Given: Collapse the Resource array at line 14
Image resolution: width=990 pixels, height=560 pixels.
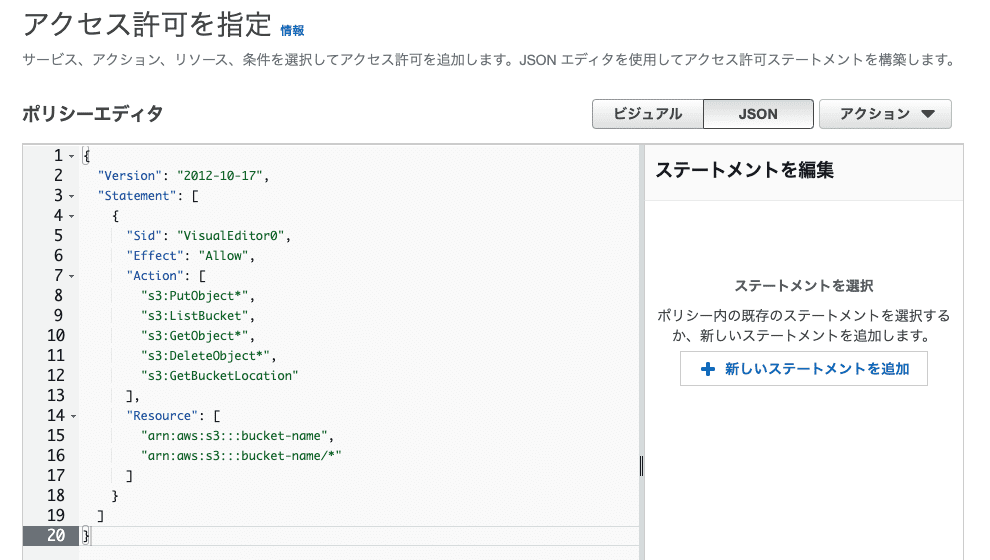Looking at the screenshot, I should click(x=71, y=416).
